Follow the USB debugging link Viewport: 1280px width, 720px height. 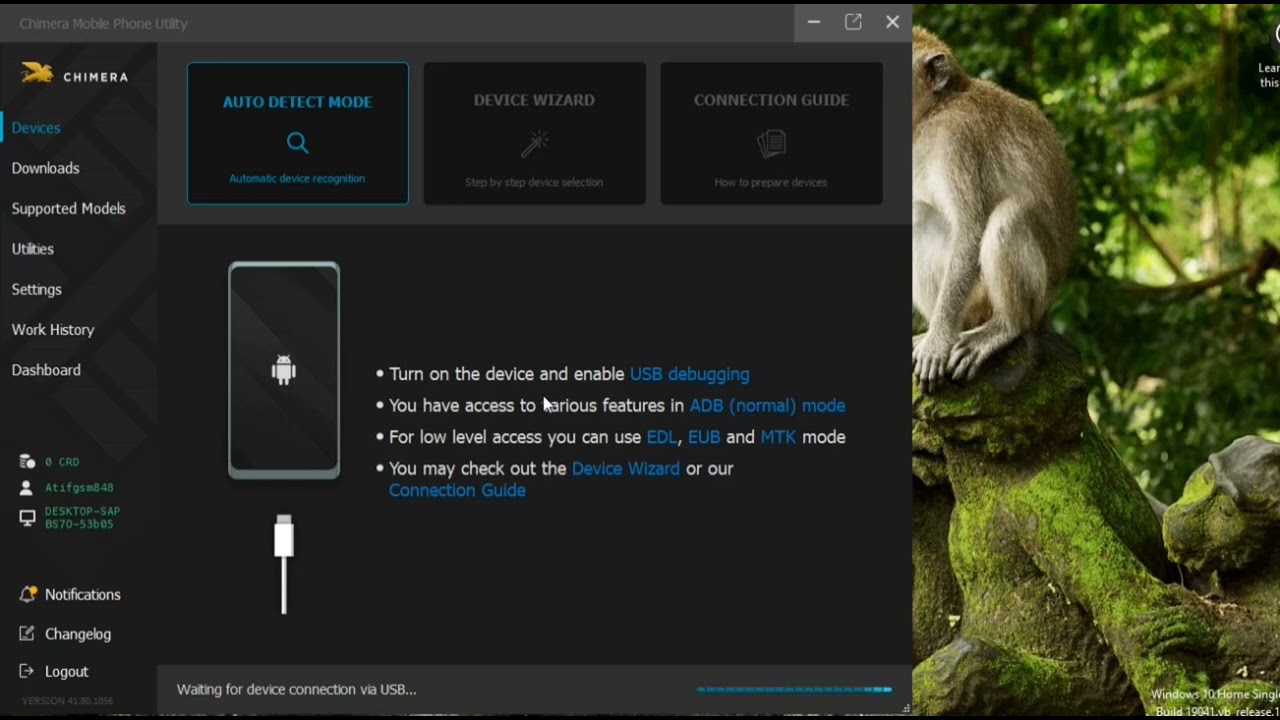(x=689, y=374)
